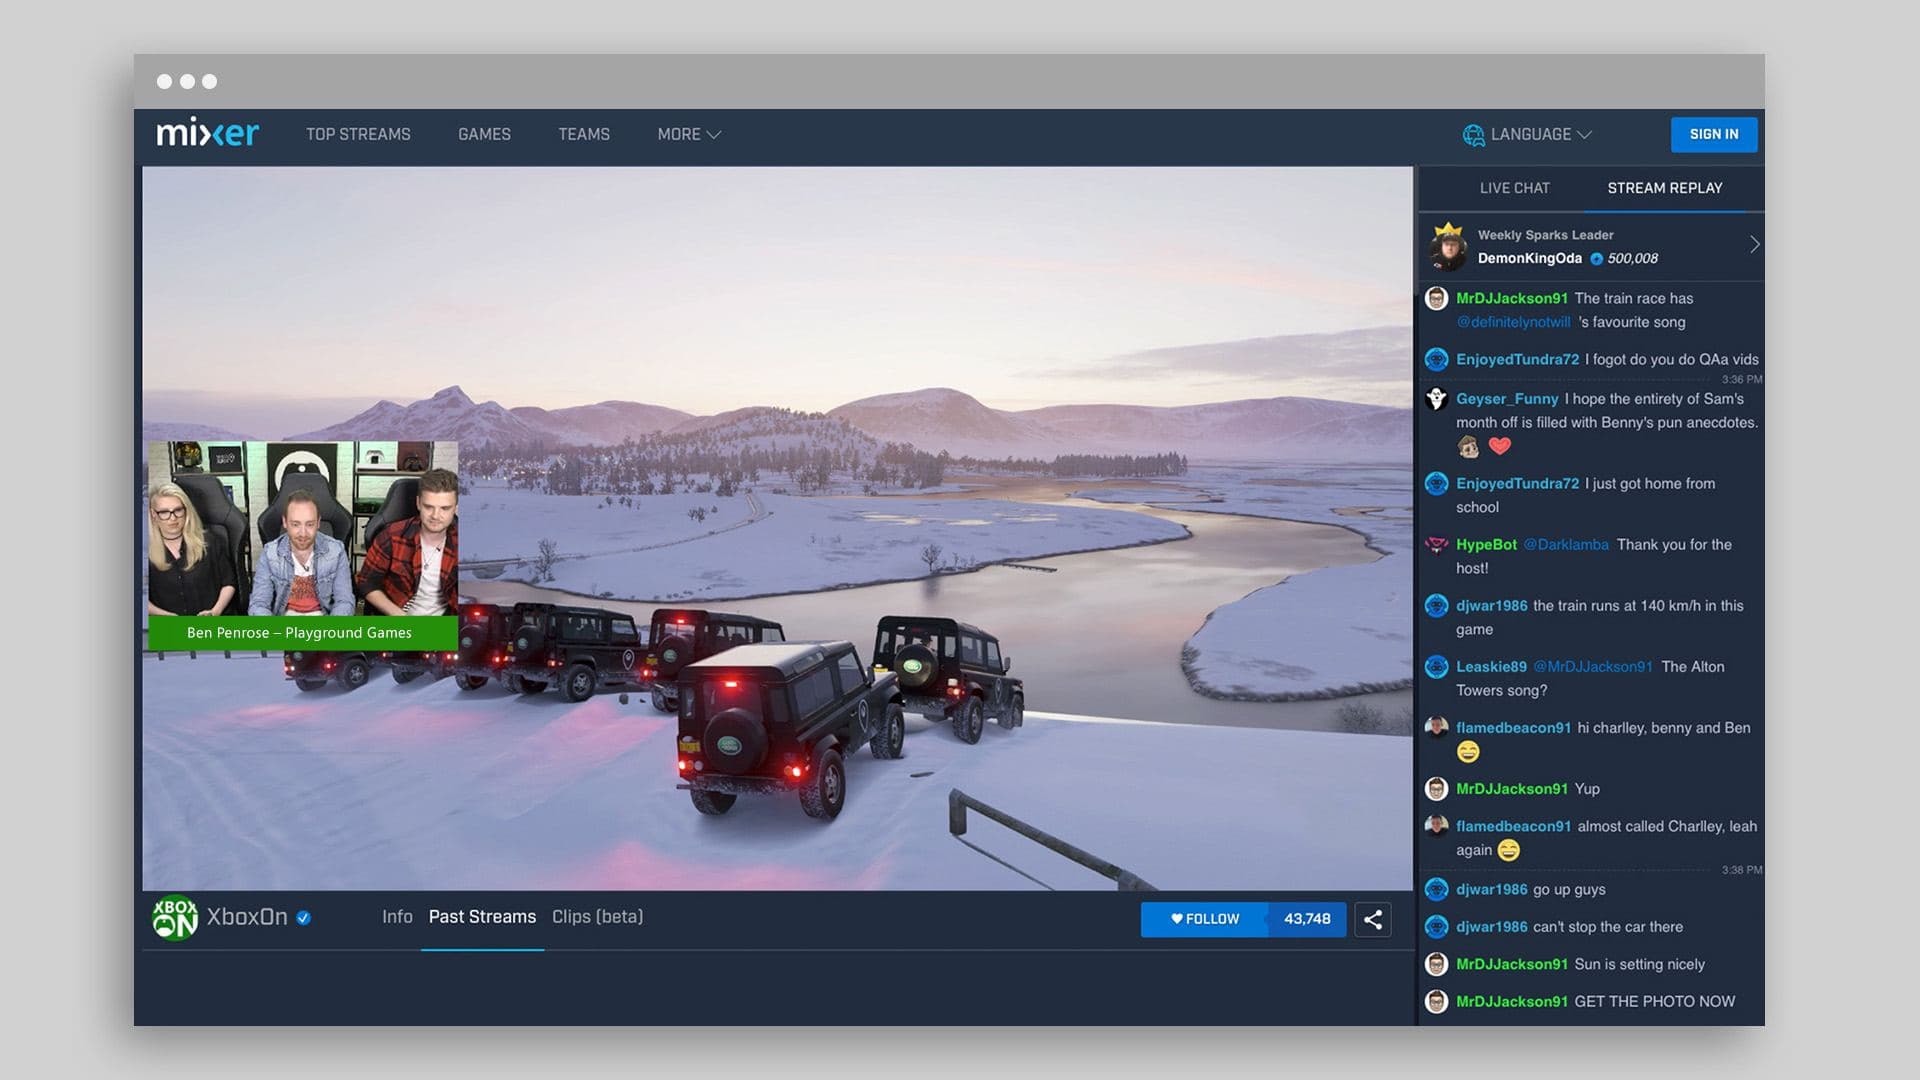Open the Info tab
The height and width of the screenshot is (1080, 1920).
point(397,917)
